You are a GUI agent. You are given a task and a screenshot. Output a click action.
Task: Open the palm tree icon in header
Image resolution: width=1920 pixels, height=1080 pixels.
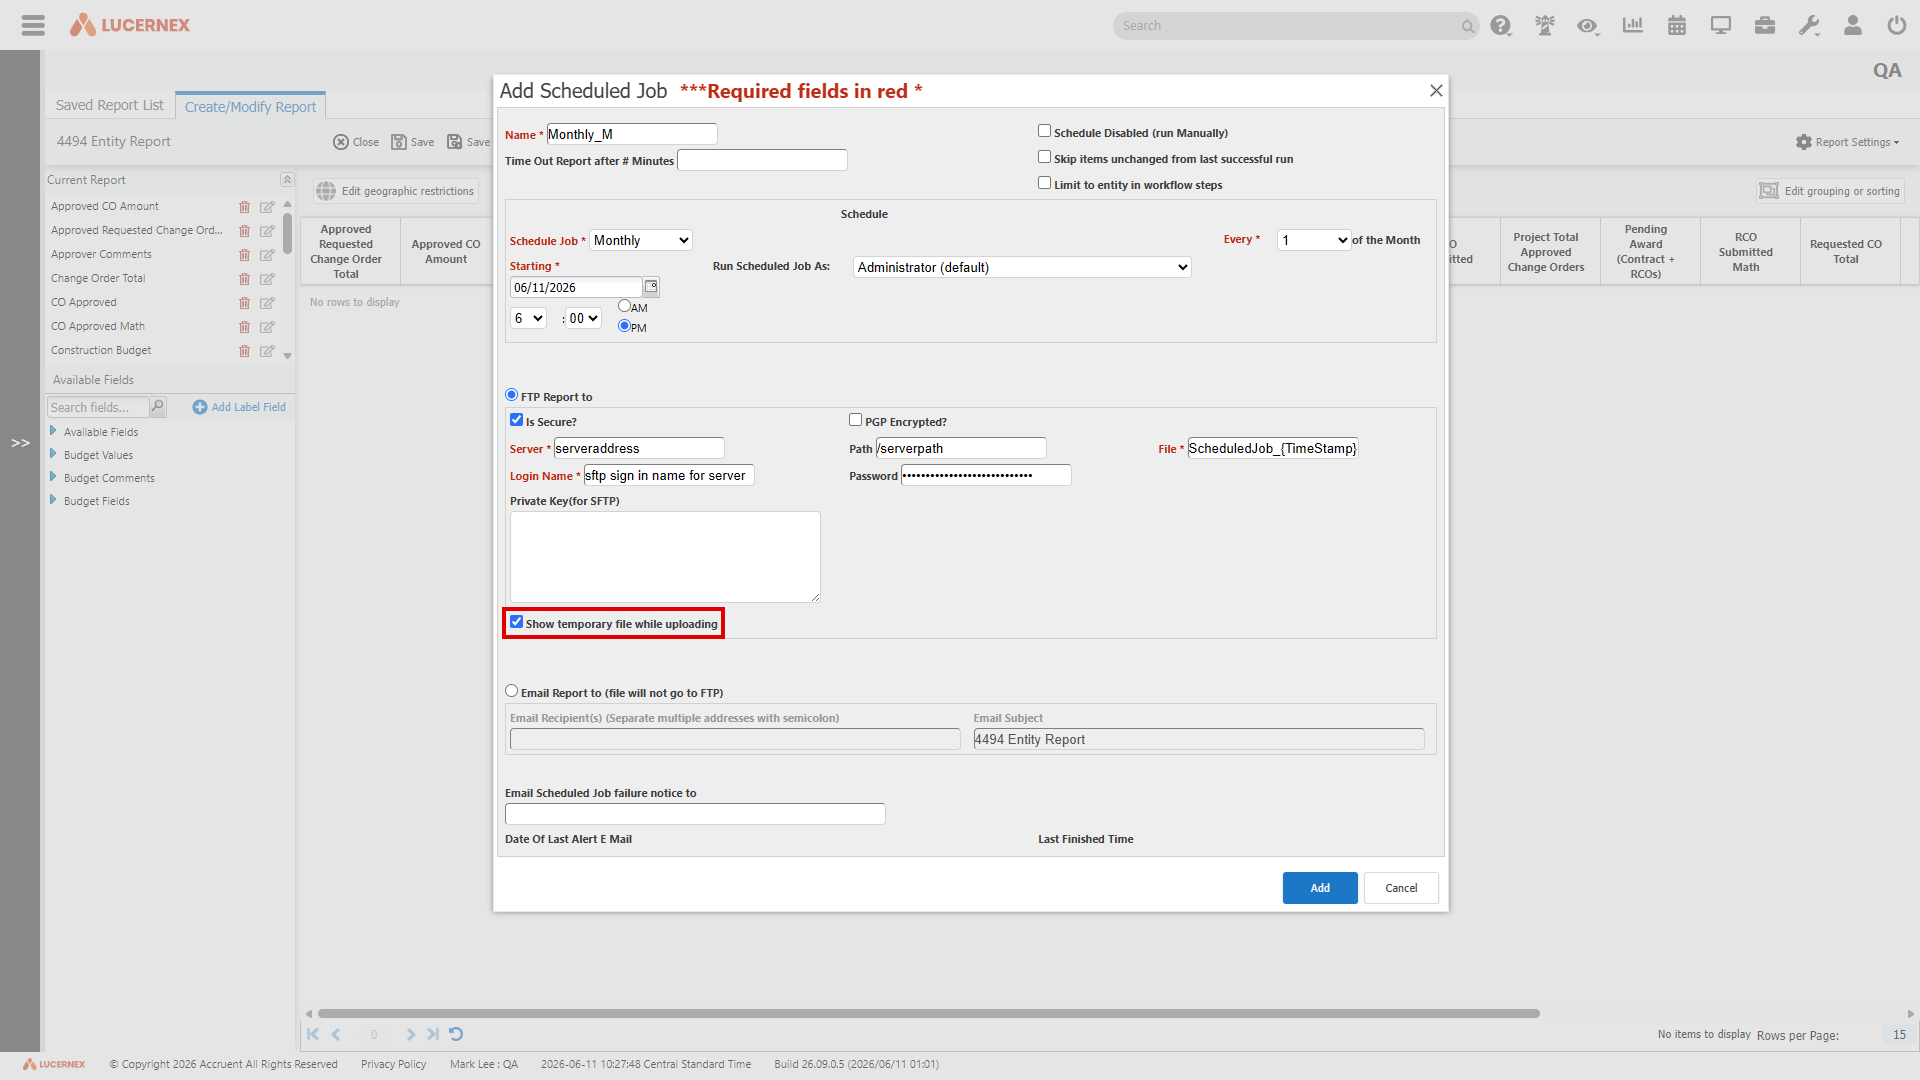(1544, 26)
